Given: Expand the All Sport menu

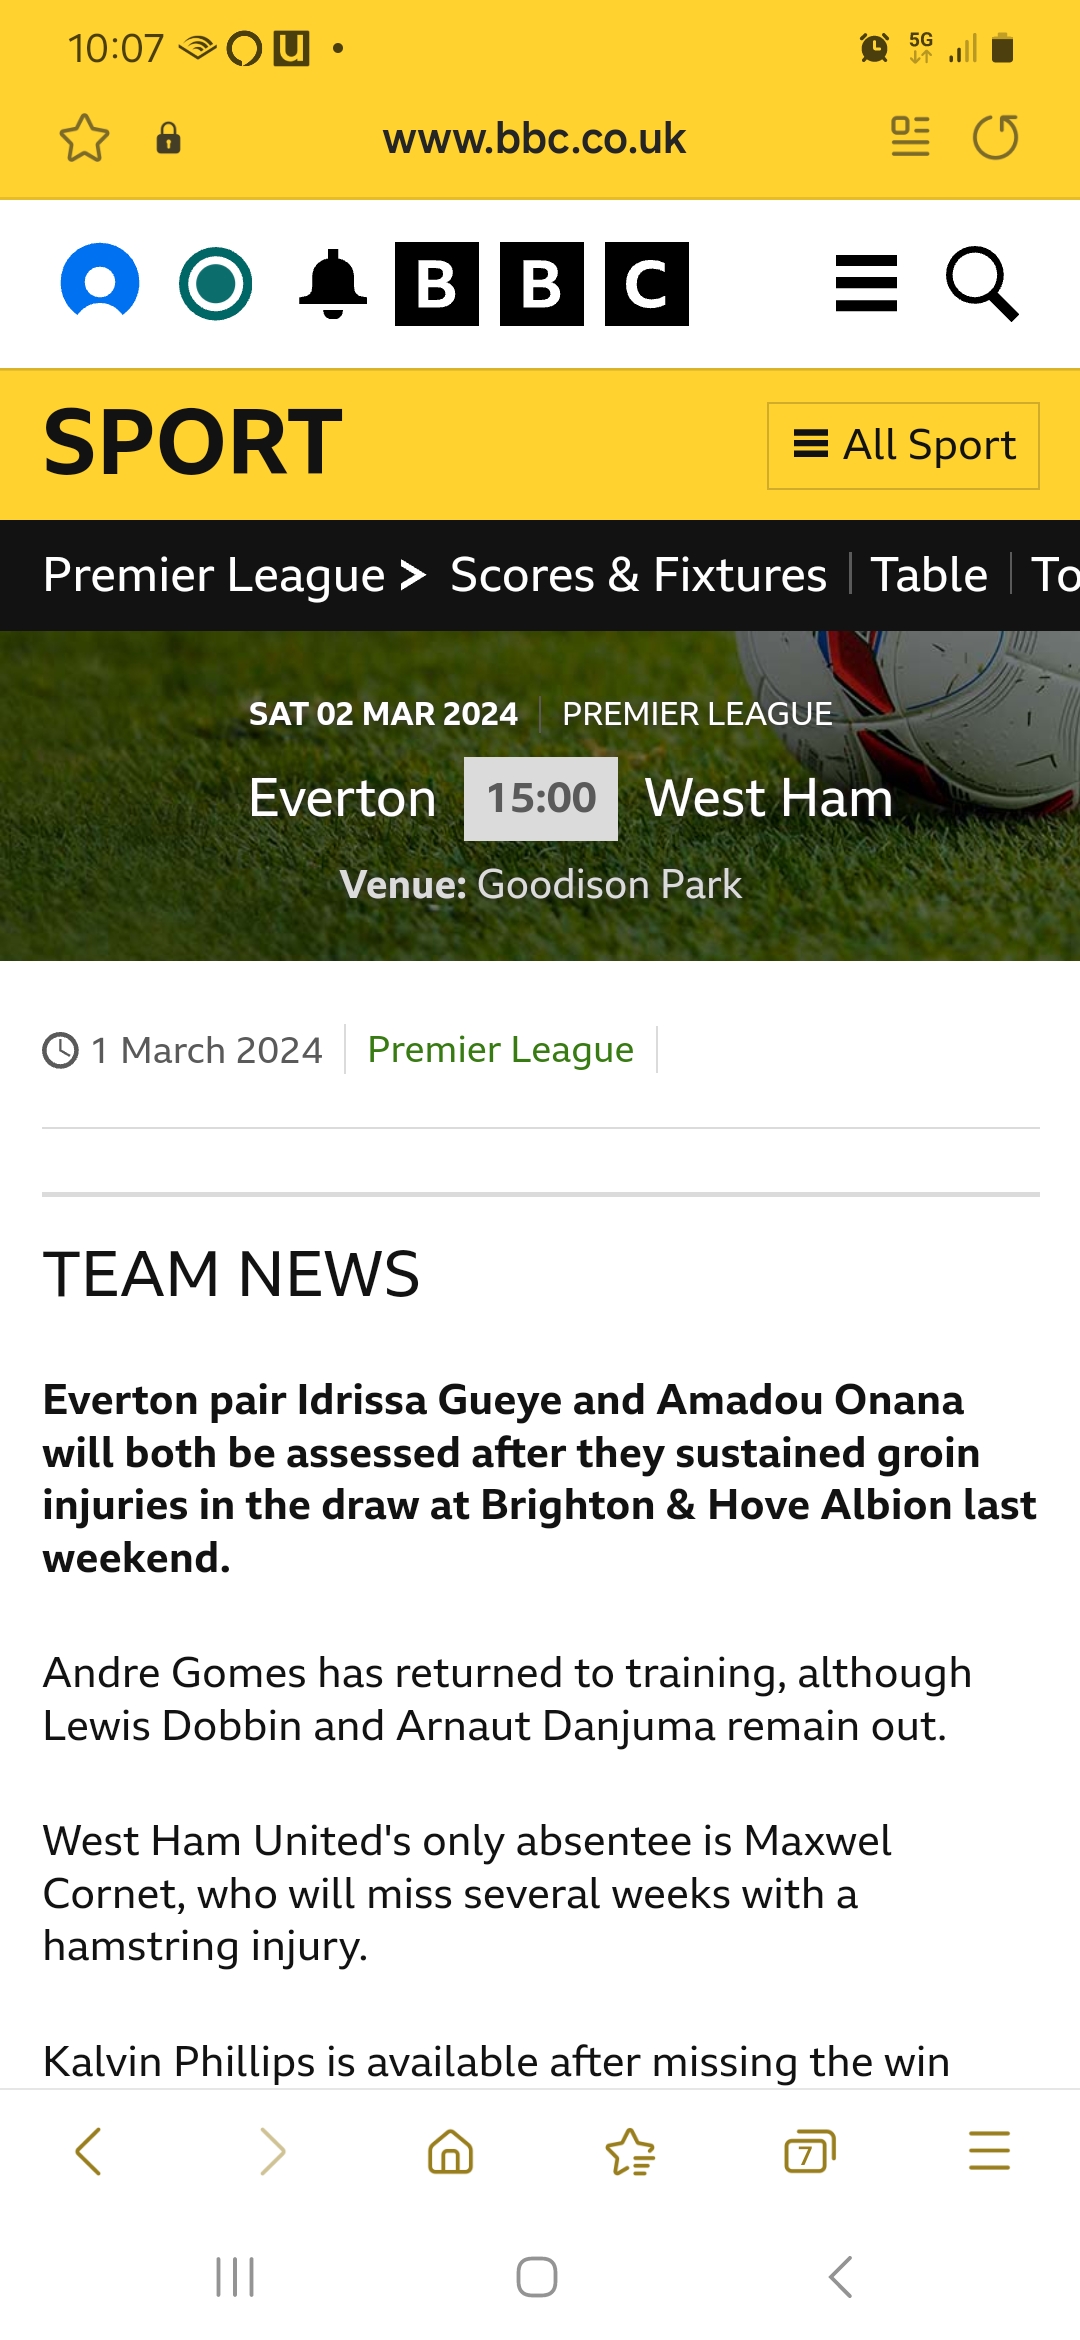Looking at the screenshot, I should [903, 445].
